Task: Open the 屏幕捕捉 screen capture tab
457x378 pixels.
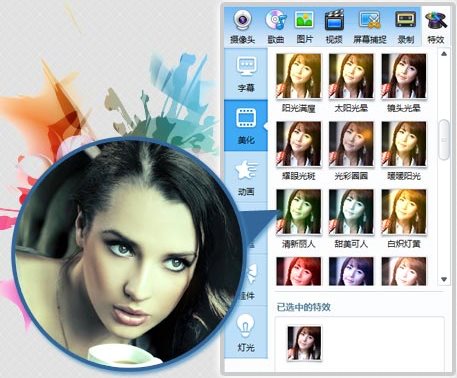Action: coord(370,27)
